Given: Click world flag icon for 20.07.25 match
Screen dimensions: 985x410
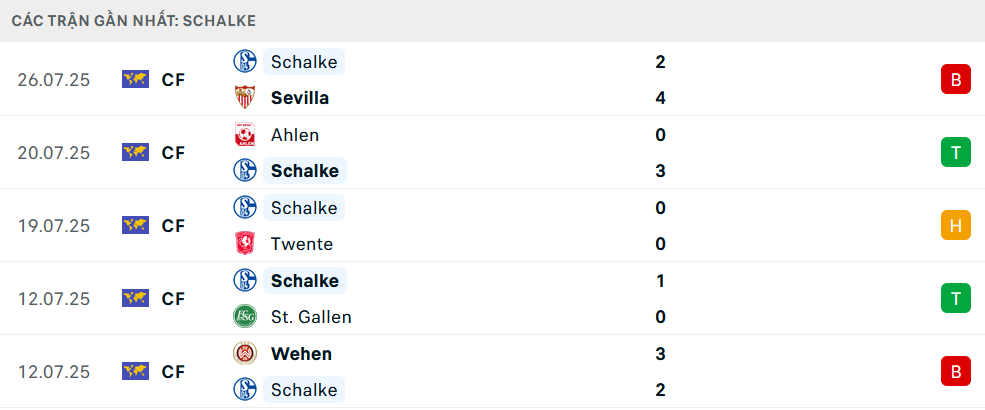Looking at the screenshot, I should point(135,152).
